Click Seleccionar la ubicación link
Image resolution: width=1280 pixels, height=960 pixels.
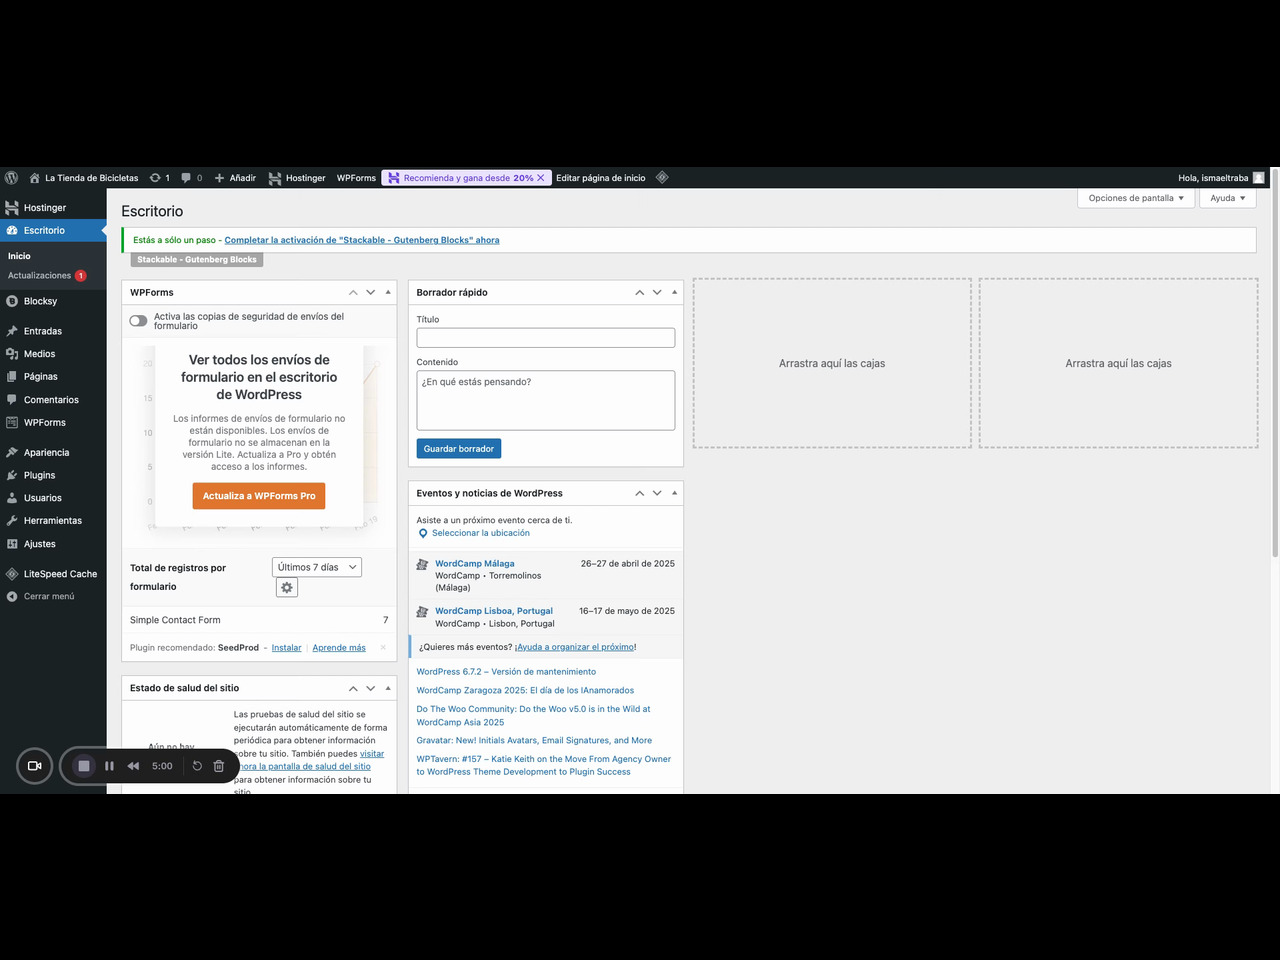[x=481, y=533]
